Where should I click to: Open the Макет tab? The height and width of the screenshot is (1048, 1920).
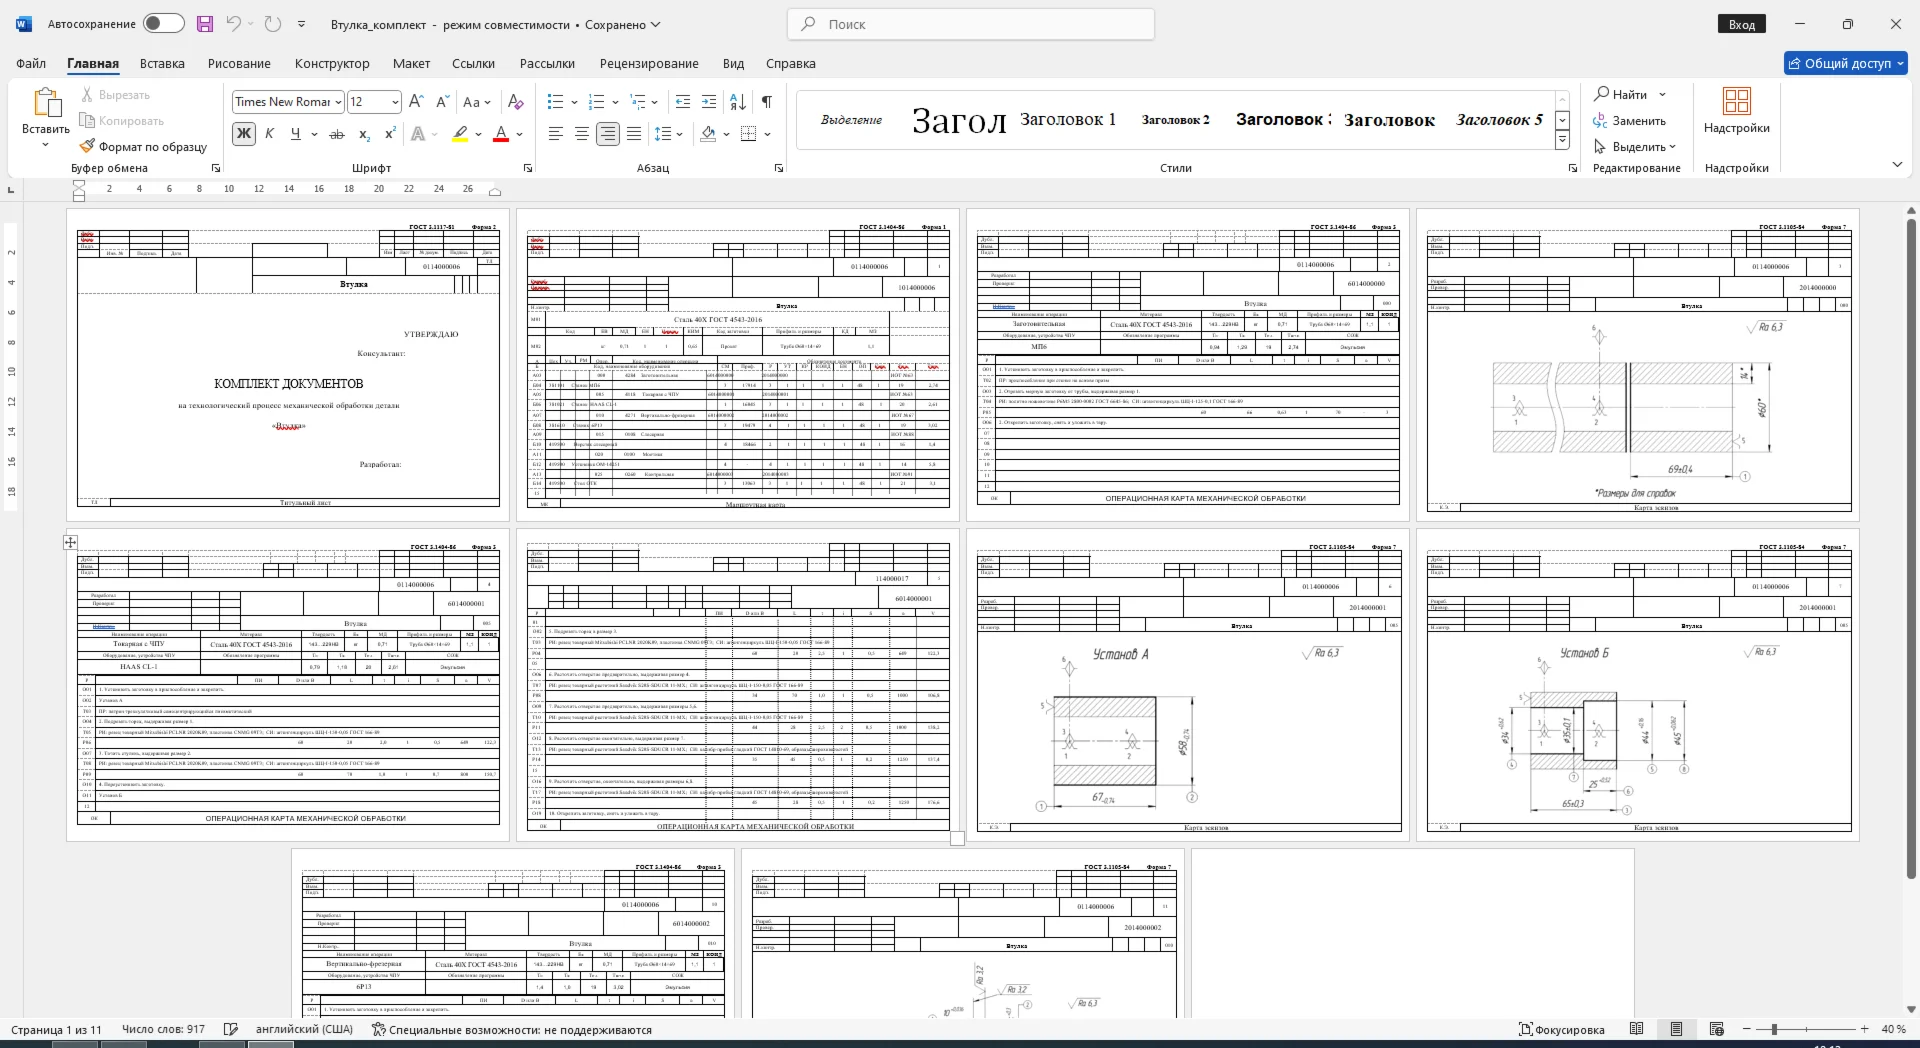tap(411, 63)
